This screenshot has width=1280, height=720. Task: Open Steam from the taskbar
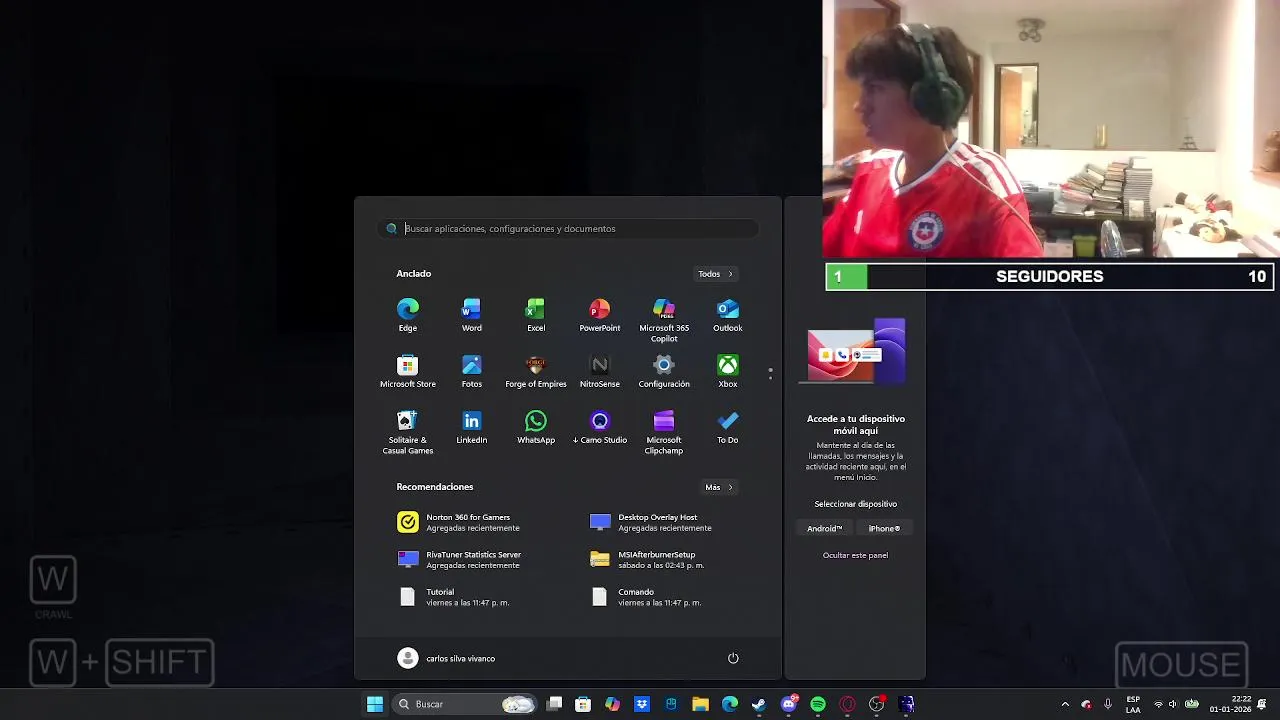tap(759, 704)
